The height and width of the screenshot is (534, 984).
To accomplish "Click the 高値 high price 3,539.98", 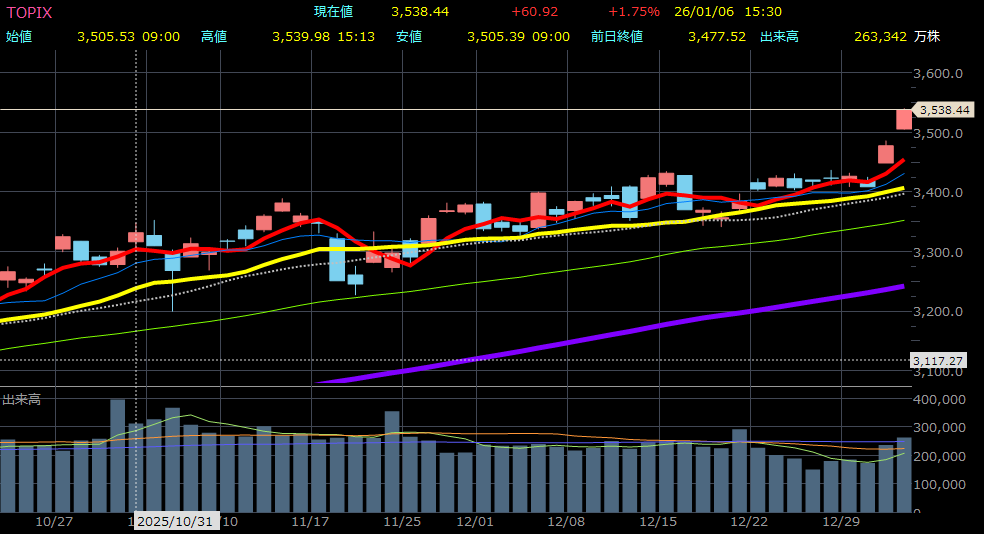I will [300, 36].
